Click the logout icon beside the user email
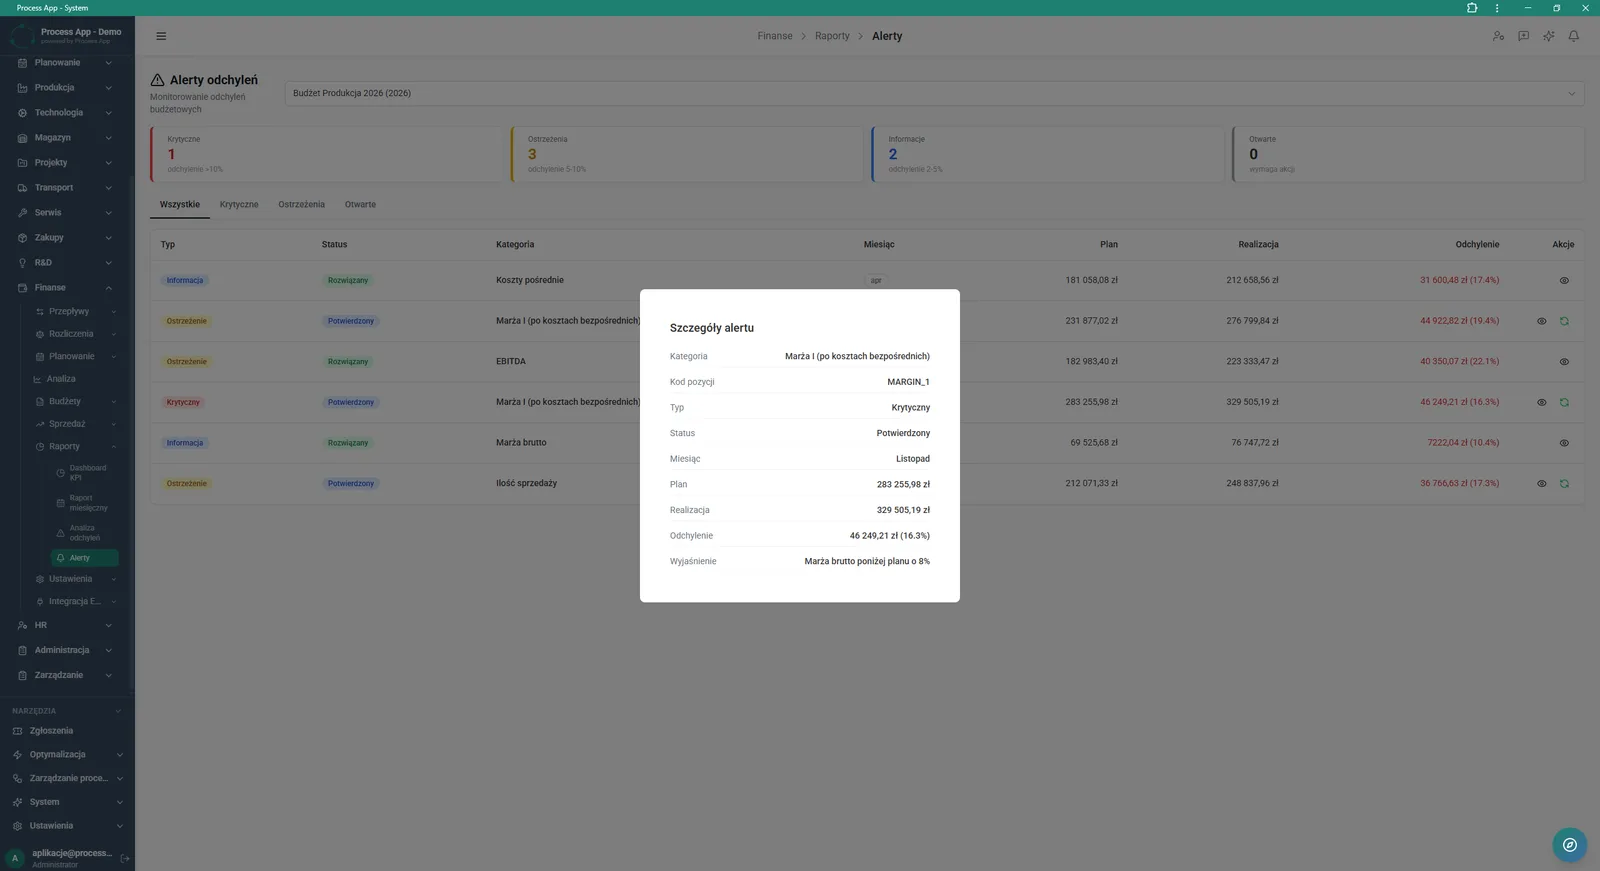The height and width of the screenshot is (871, 1600). (x=125, y=858)
